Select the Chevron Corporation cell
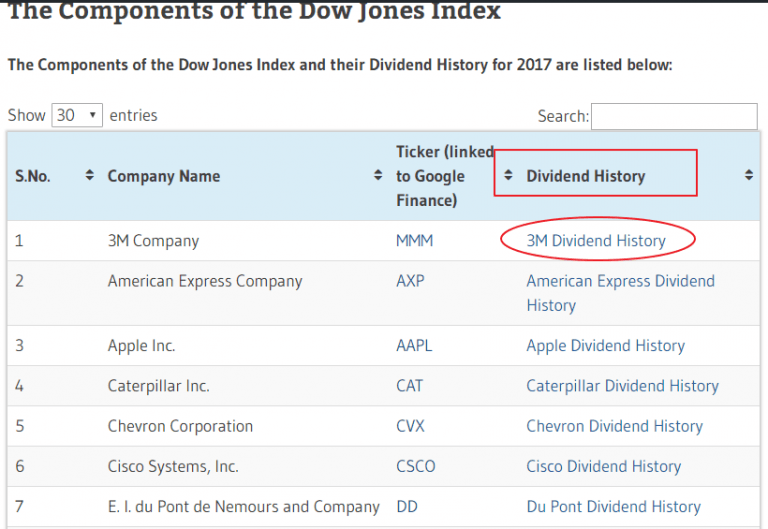768x529 pixels. click(180, 426)
